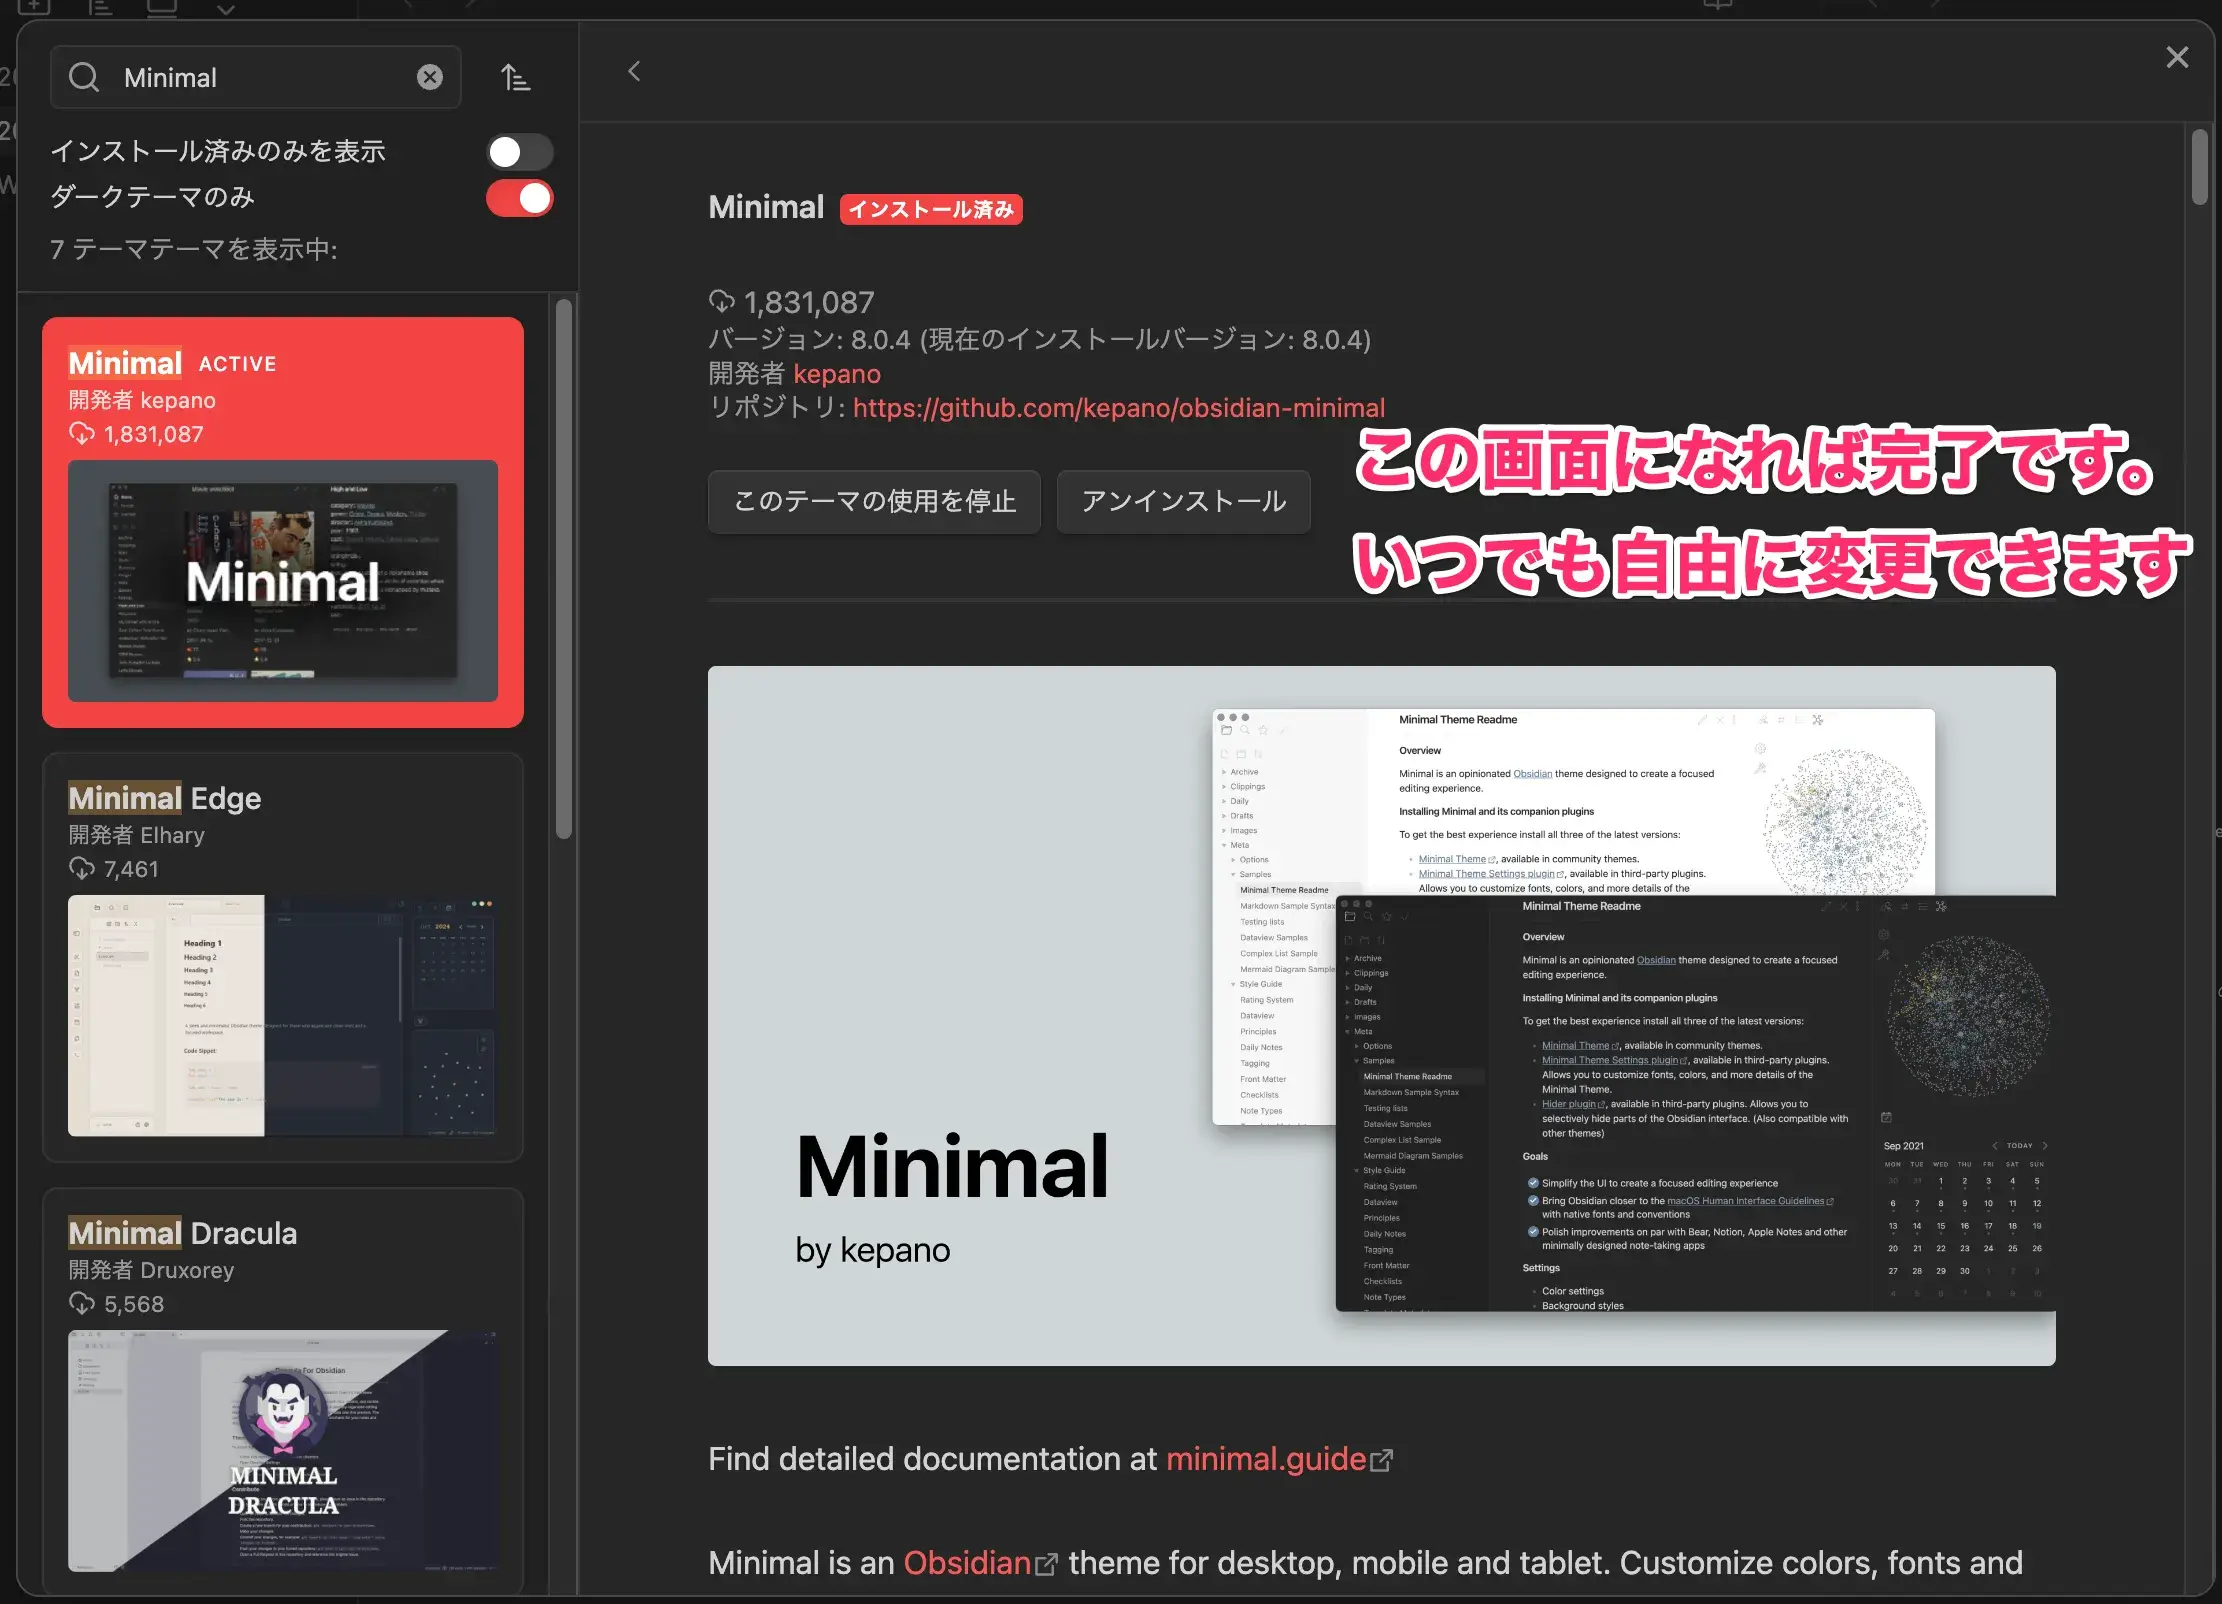
Task: Click the Minimal by kepano preview image
Action: point(1382,1015)
